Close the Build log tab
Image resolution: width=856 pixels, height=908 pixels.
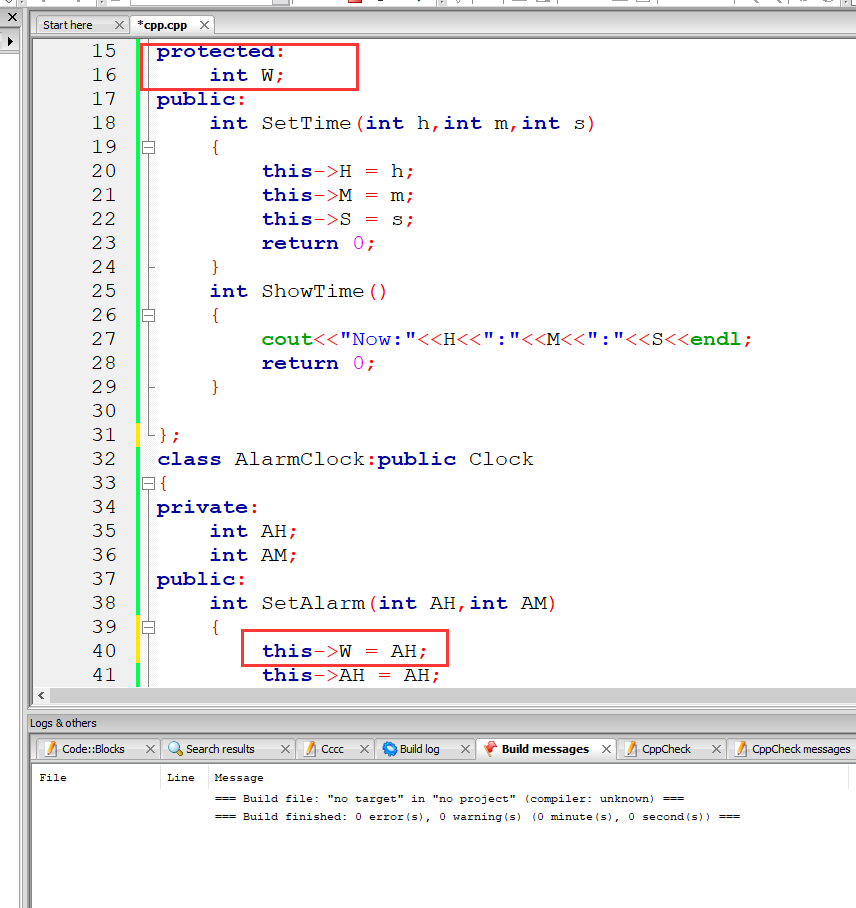(x=465, y=749)
